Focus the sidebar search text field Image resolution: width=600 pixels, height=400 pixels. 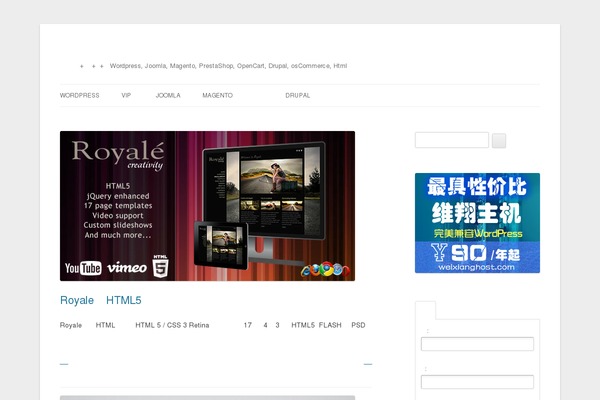tap(451, 140)
